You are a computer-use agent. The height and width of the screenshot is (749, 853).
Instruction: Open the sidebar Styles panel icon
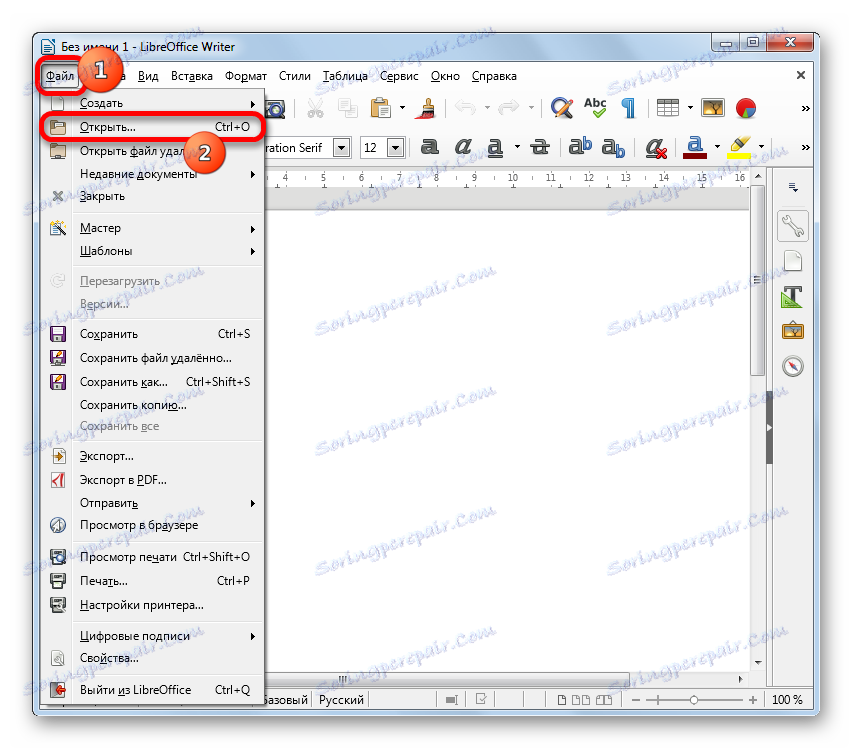point(792,297)
